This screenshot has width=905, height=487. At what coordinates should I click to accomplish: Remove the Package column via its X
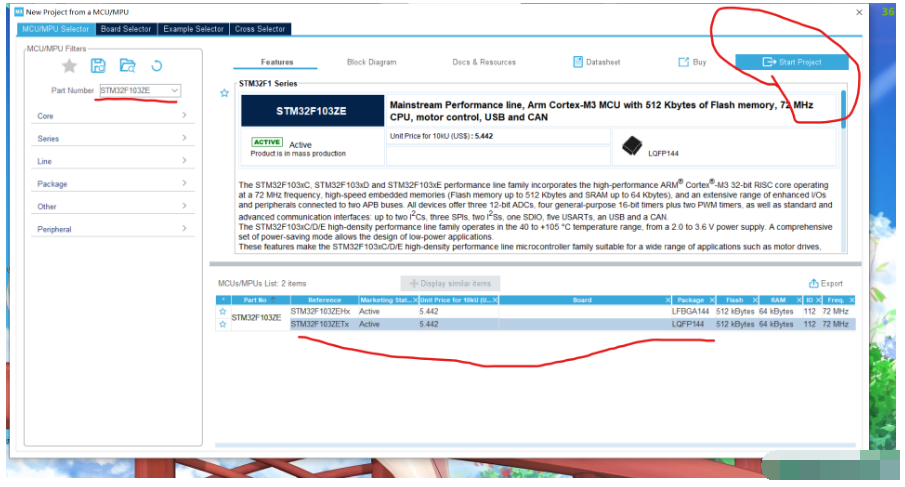pyautogui.click(x=712, y=300)
